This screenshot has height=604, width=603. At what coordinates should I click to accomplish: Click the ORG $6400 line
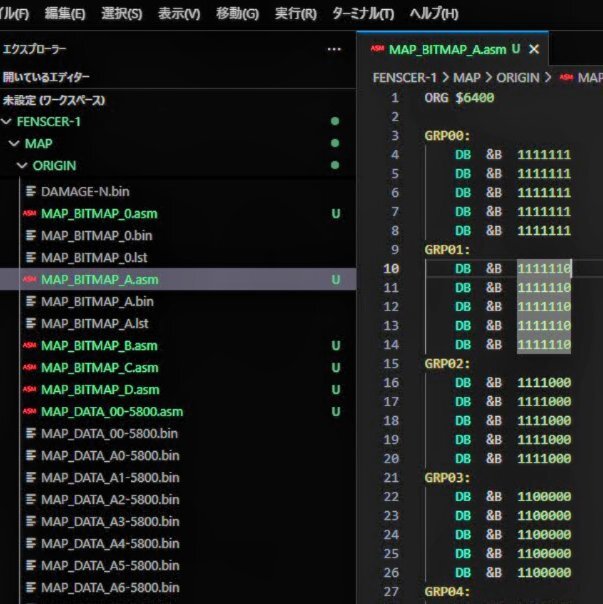(459, 98)
